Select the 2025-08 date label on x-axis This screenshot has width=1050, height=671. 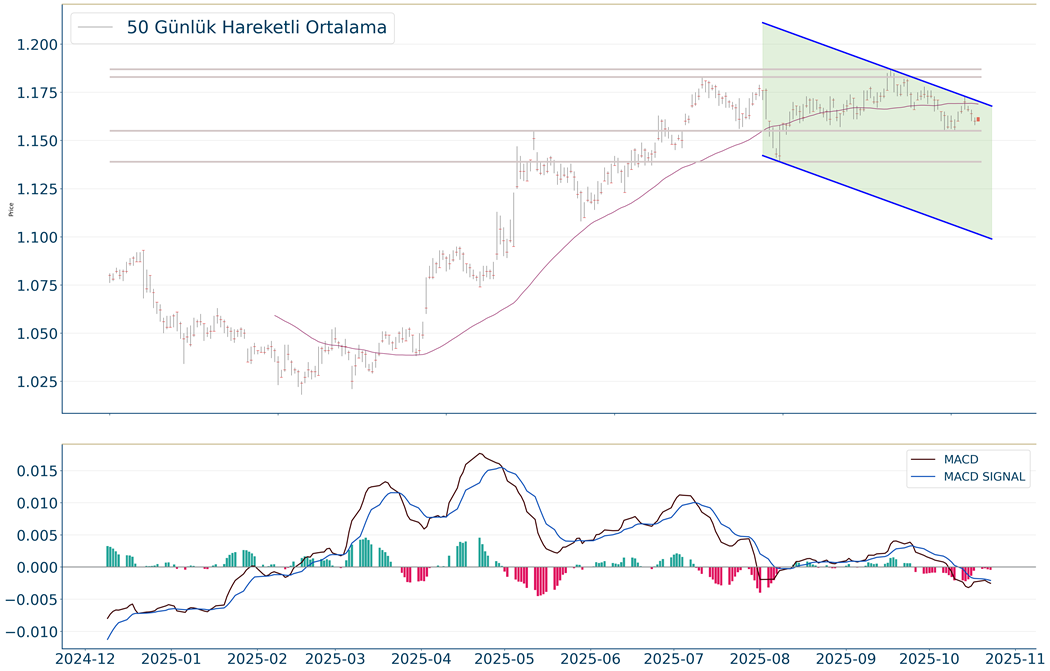pyautogui.click(x=762, y=658)
